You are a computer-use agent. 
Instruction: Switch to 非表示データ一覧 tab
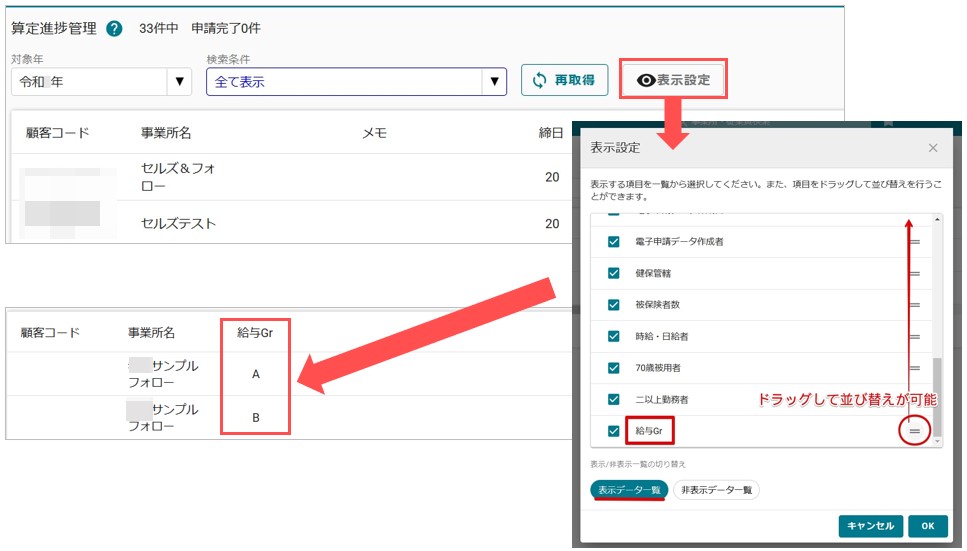pos(716,490)
